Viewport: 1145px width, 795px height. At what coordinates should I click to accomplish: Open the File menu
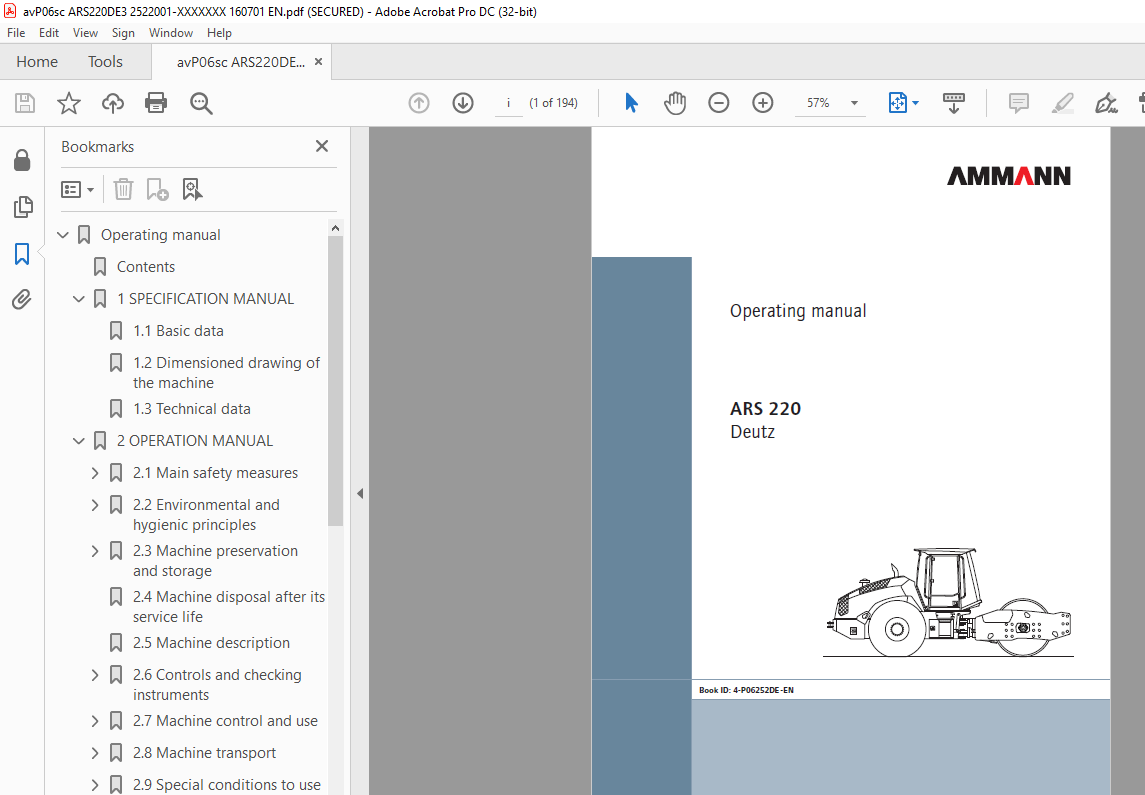pyautogui.click(x=16, y=33)
